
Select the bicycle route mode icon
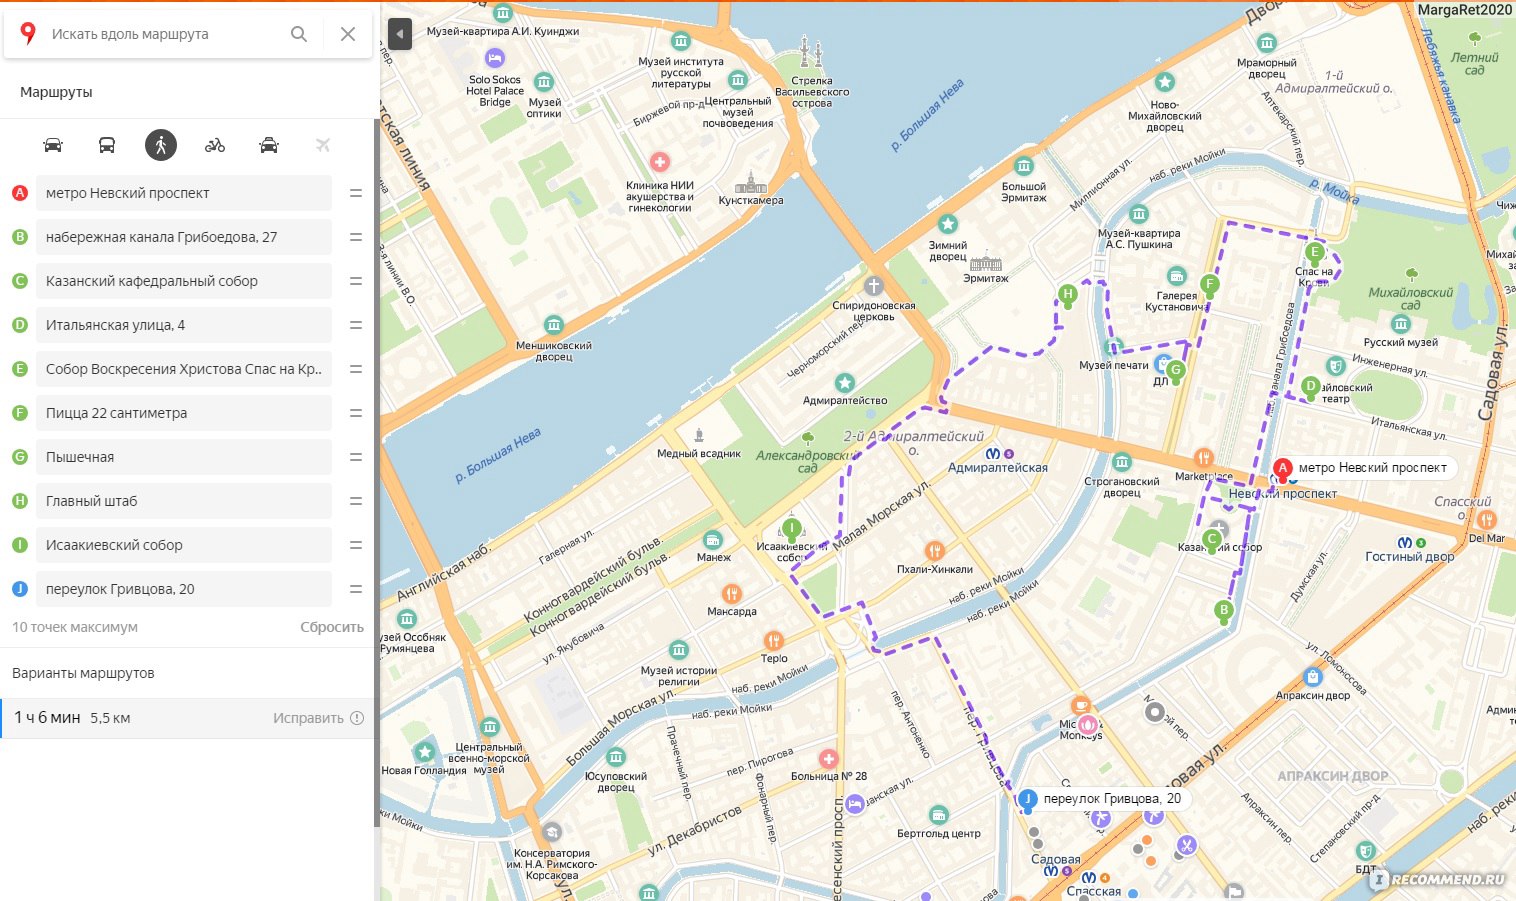215,145
